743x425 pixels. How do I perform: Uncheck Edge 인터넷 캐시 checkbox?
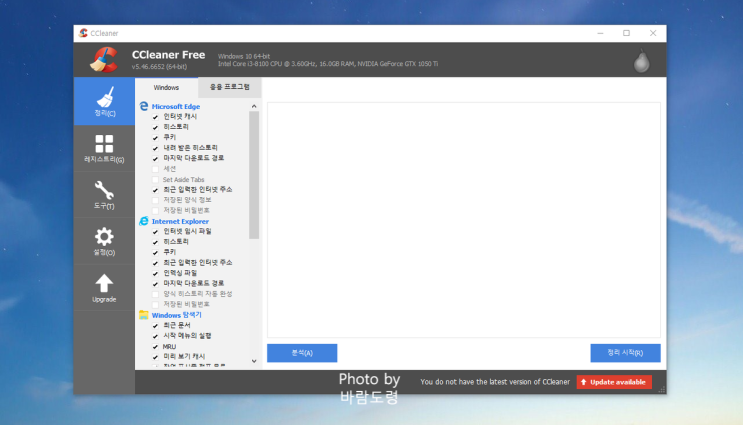[x=155, y=117]
